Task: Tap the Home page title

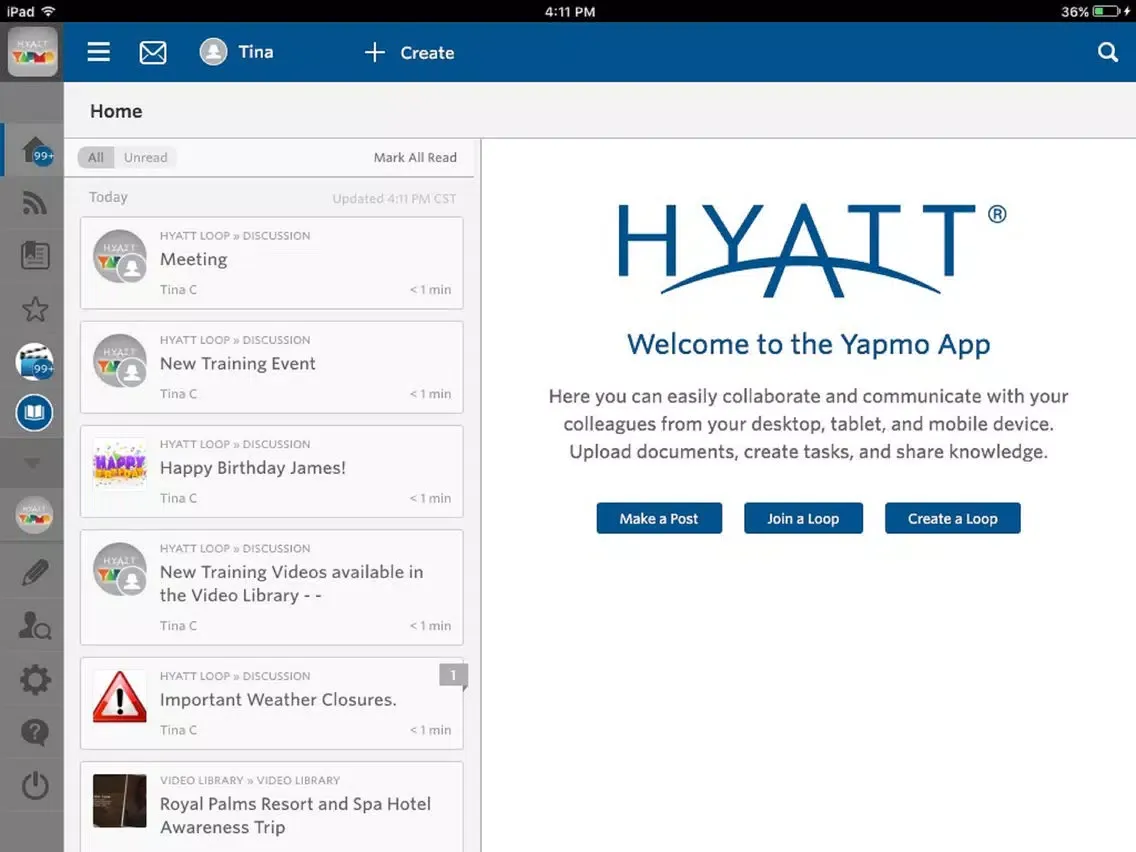Action: 116,111
